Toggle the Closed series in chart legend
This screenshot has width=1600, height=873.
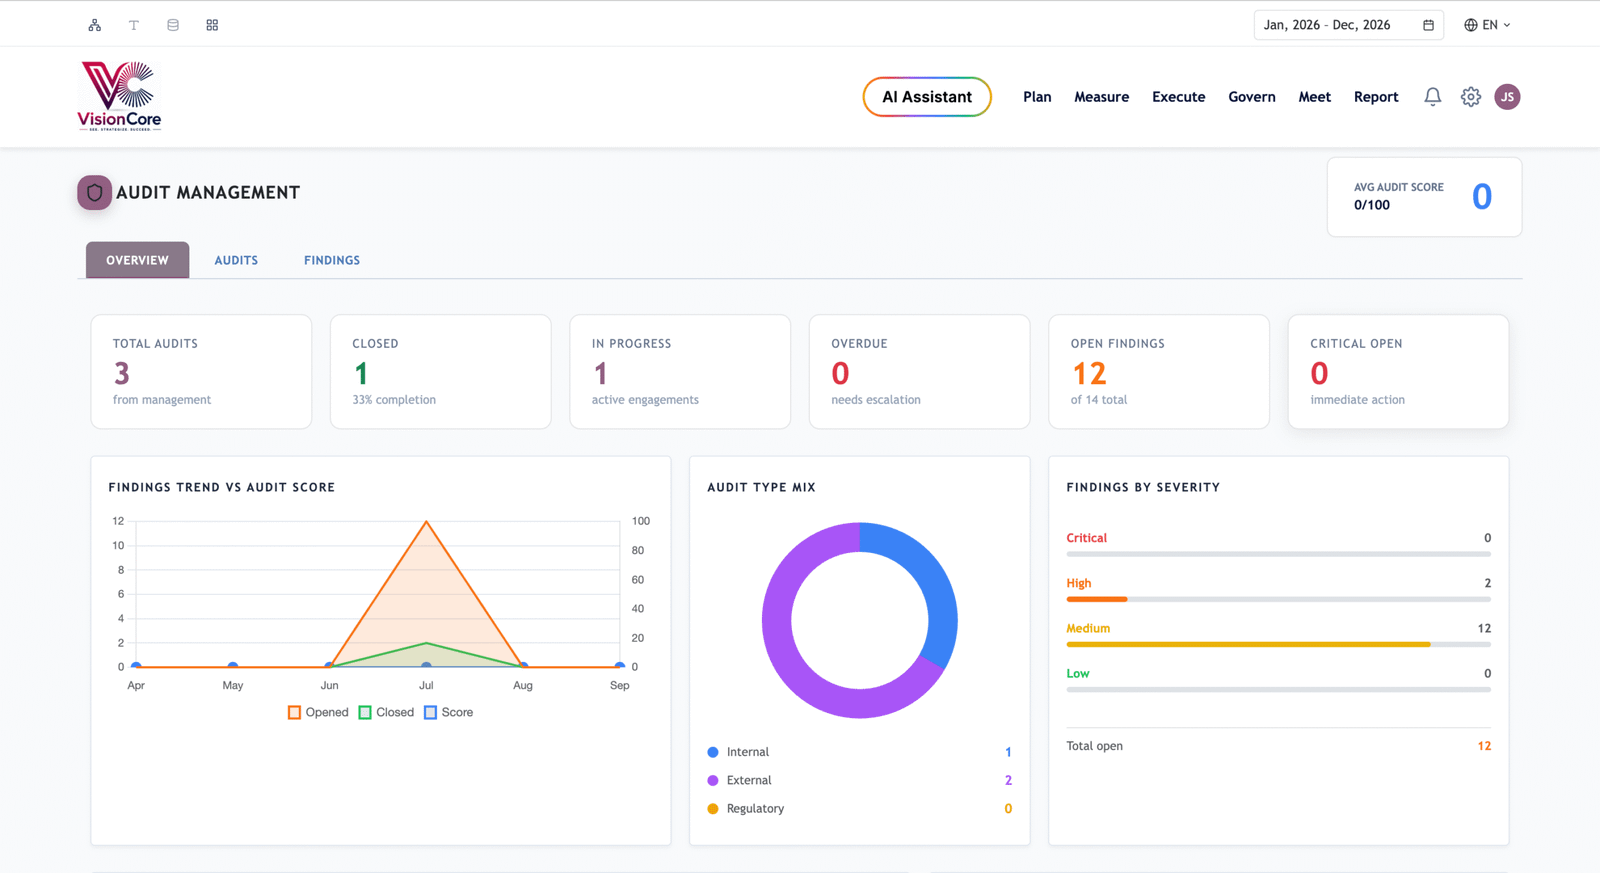tap(386, 712)
